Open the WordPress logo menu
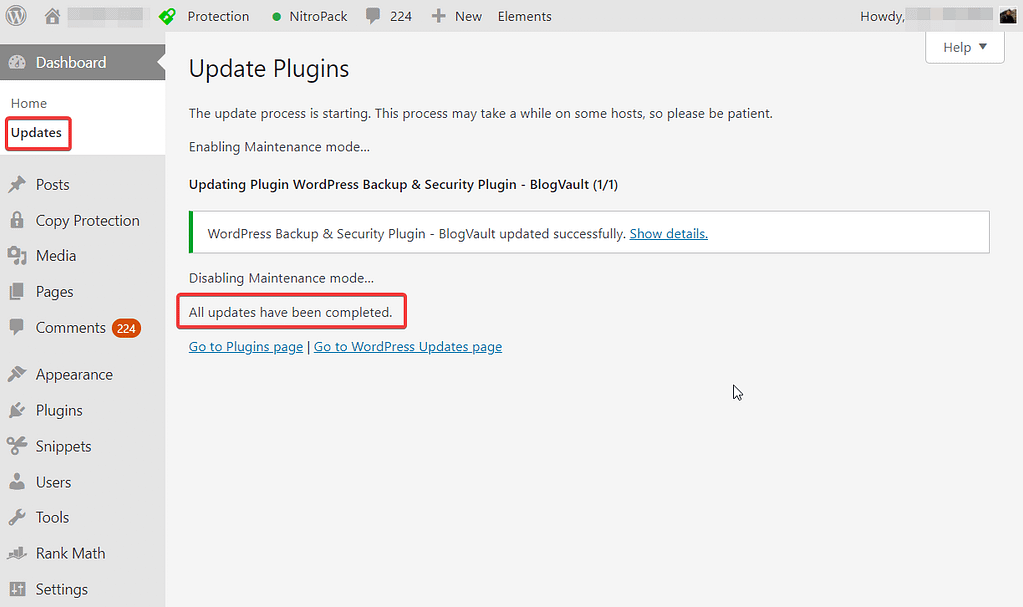 point(16,16)
